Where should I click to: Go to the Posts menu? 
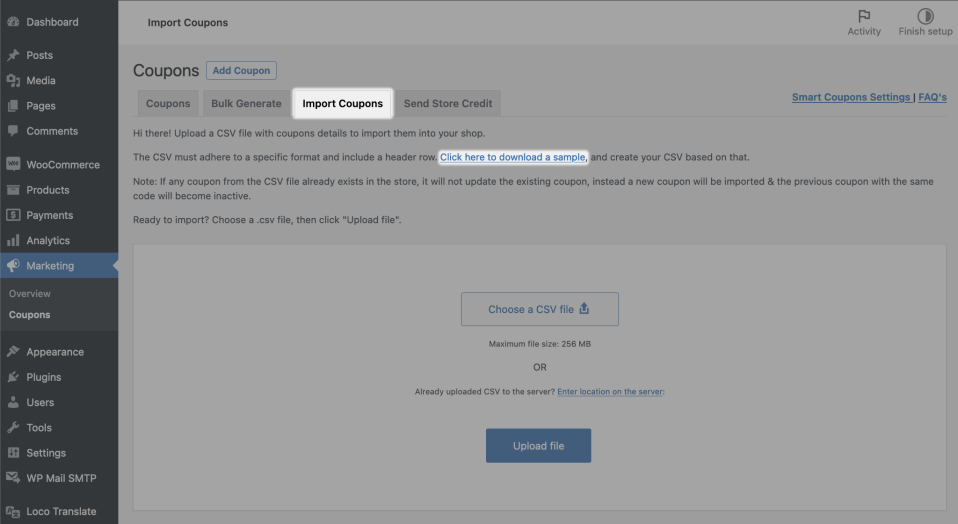(39, 55)
